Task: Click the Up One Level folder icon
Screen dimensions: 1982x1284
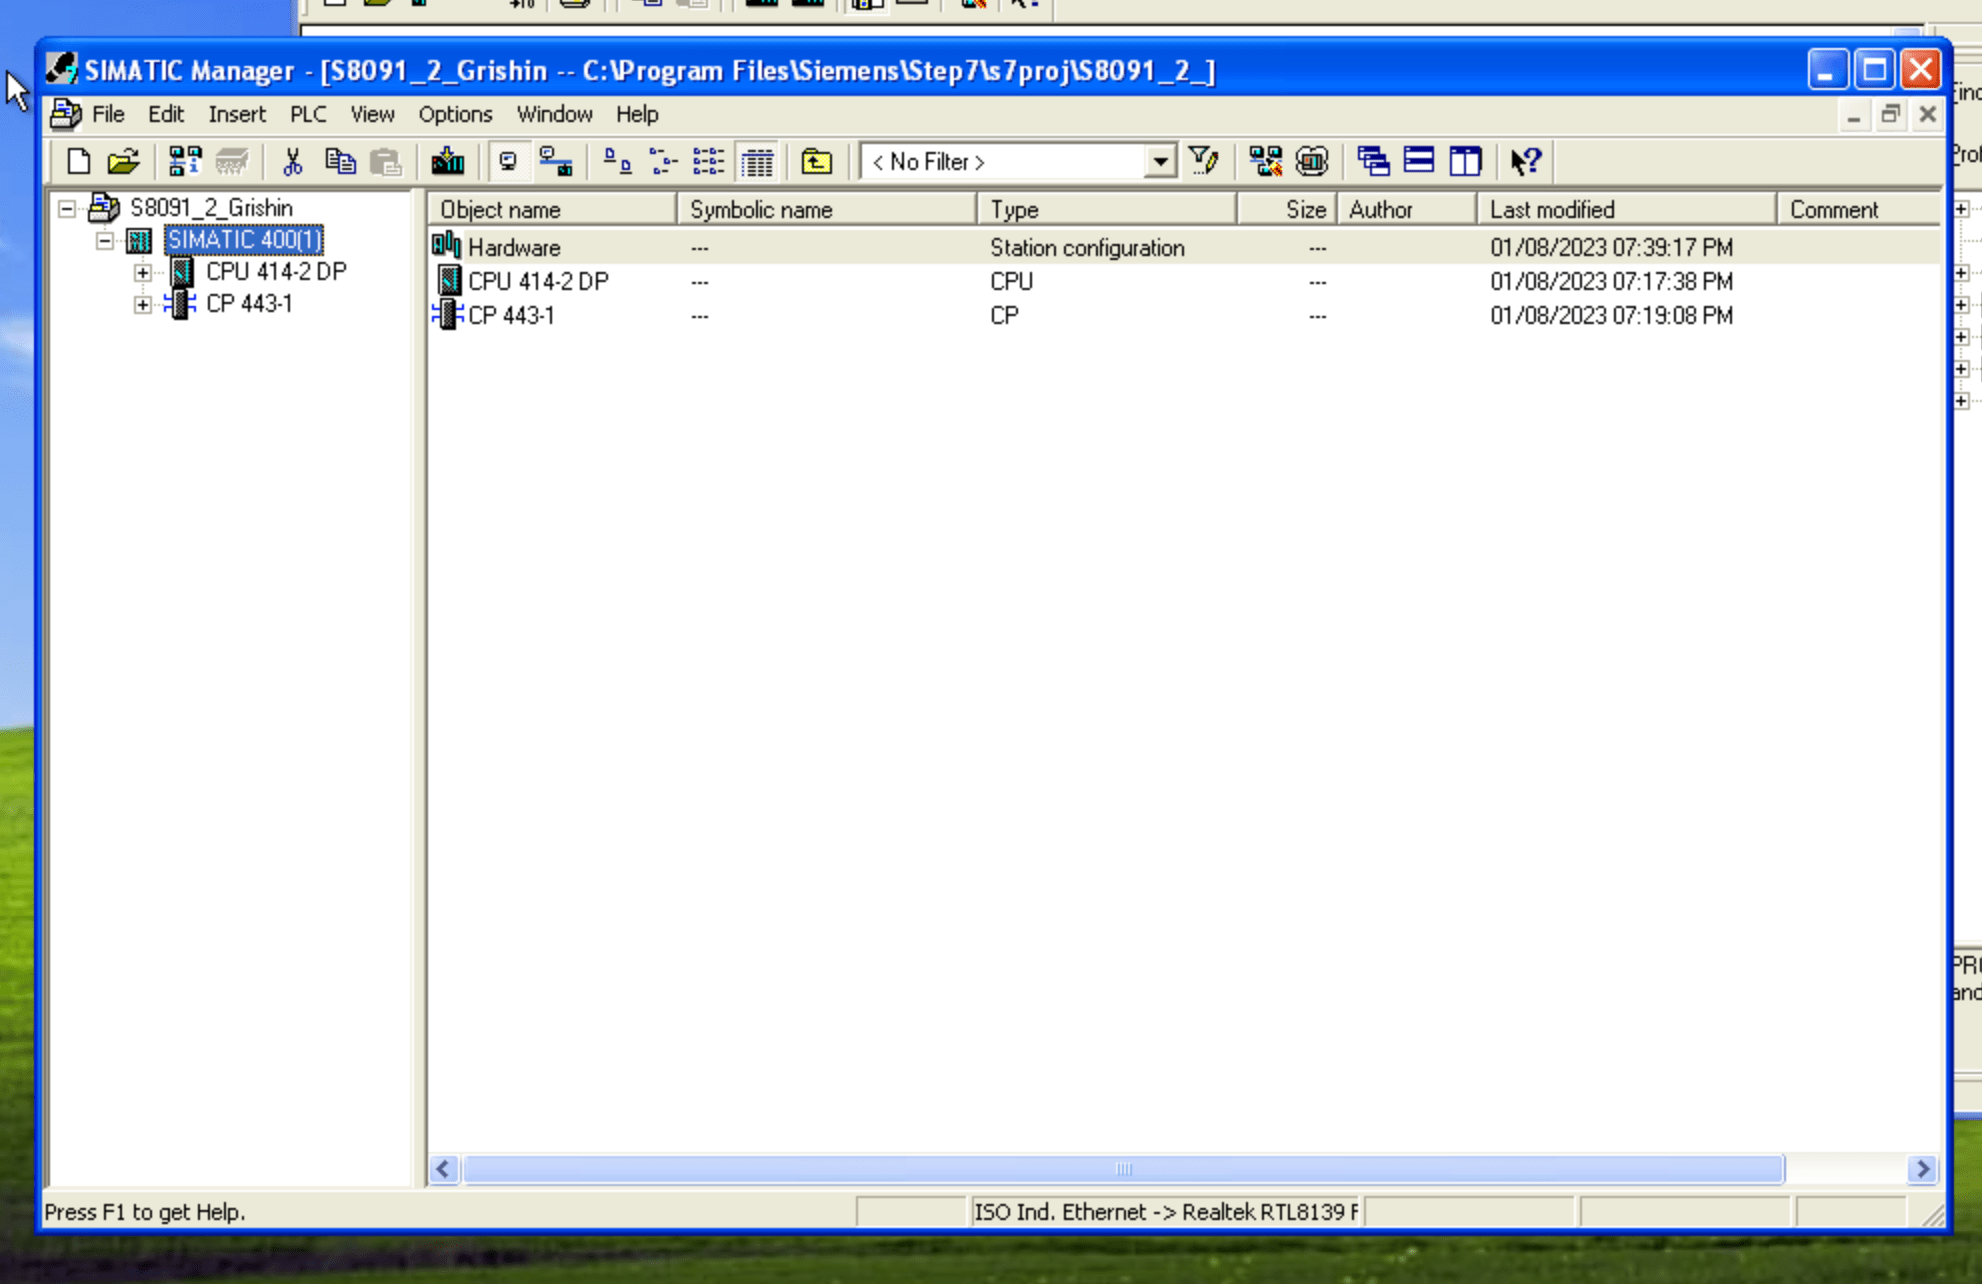Action: (x=817, y=161)
